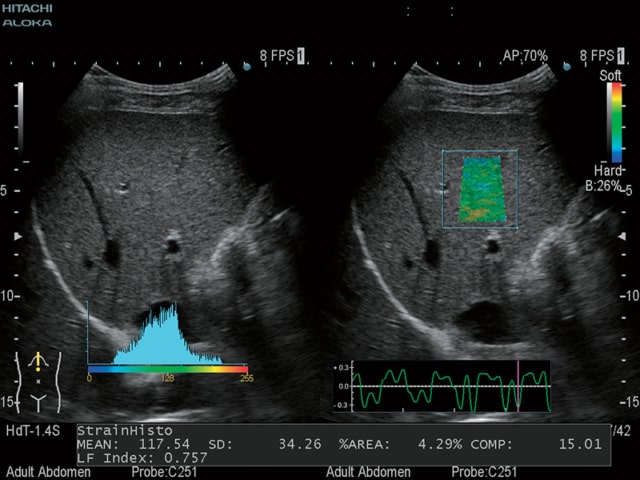Click the right focus depth arrow marker
The height and width of the screenshot is (480, 640).
click(x=622, y=236)
